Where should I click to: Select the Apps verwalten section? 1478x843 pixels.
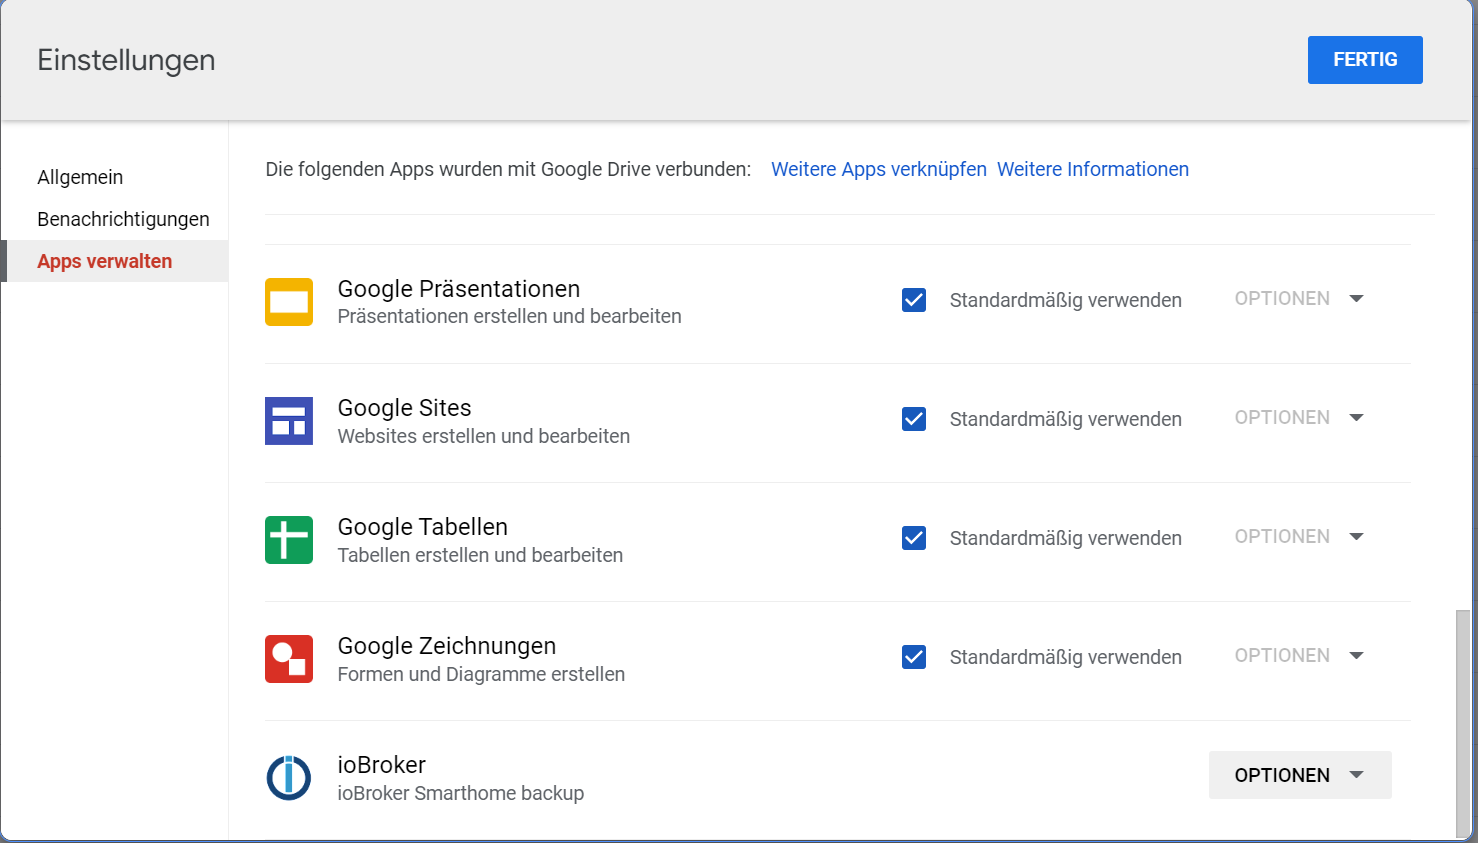(x=105, y=261)
